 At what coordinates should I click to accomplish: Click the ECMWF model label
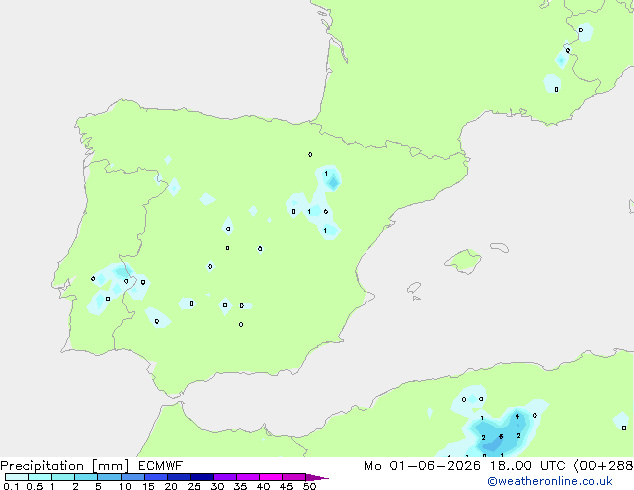point(161,466)
